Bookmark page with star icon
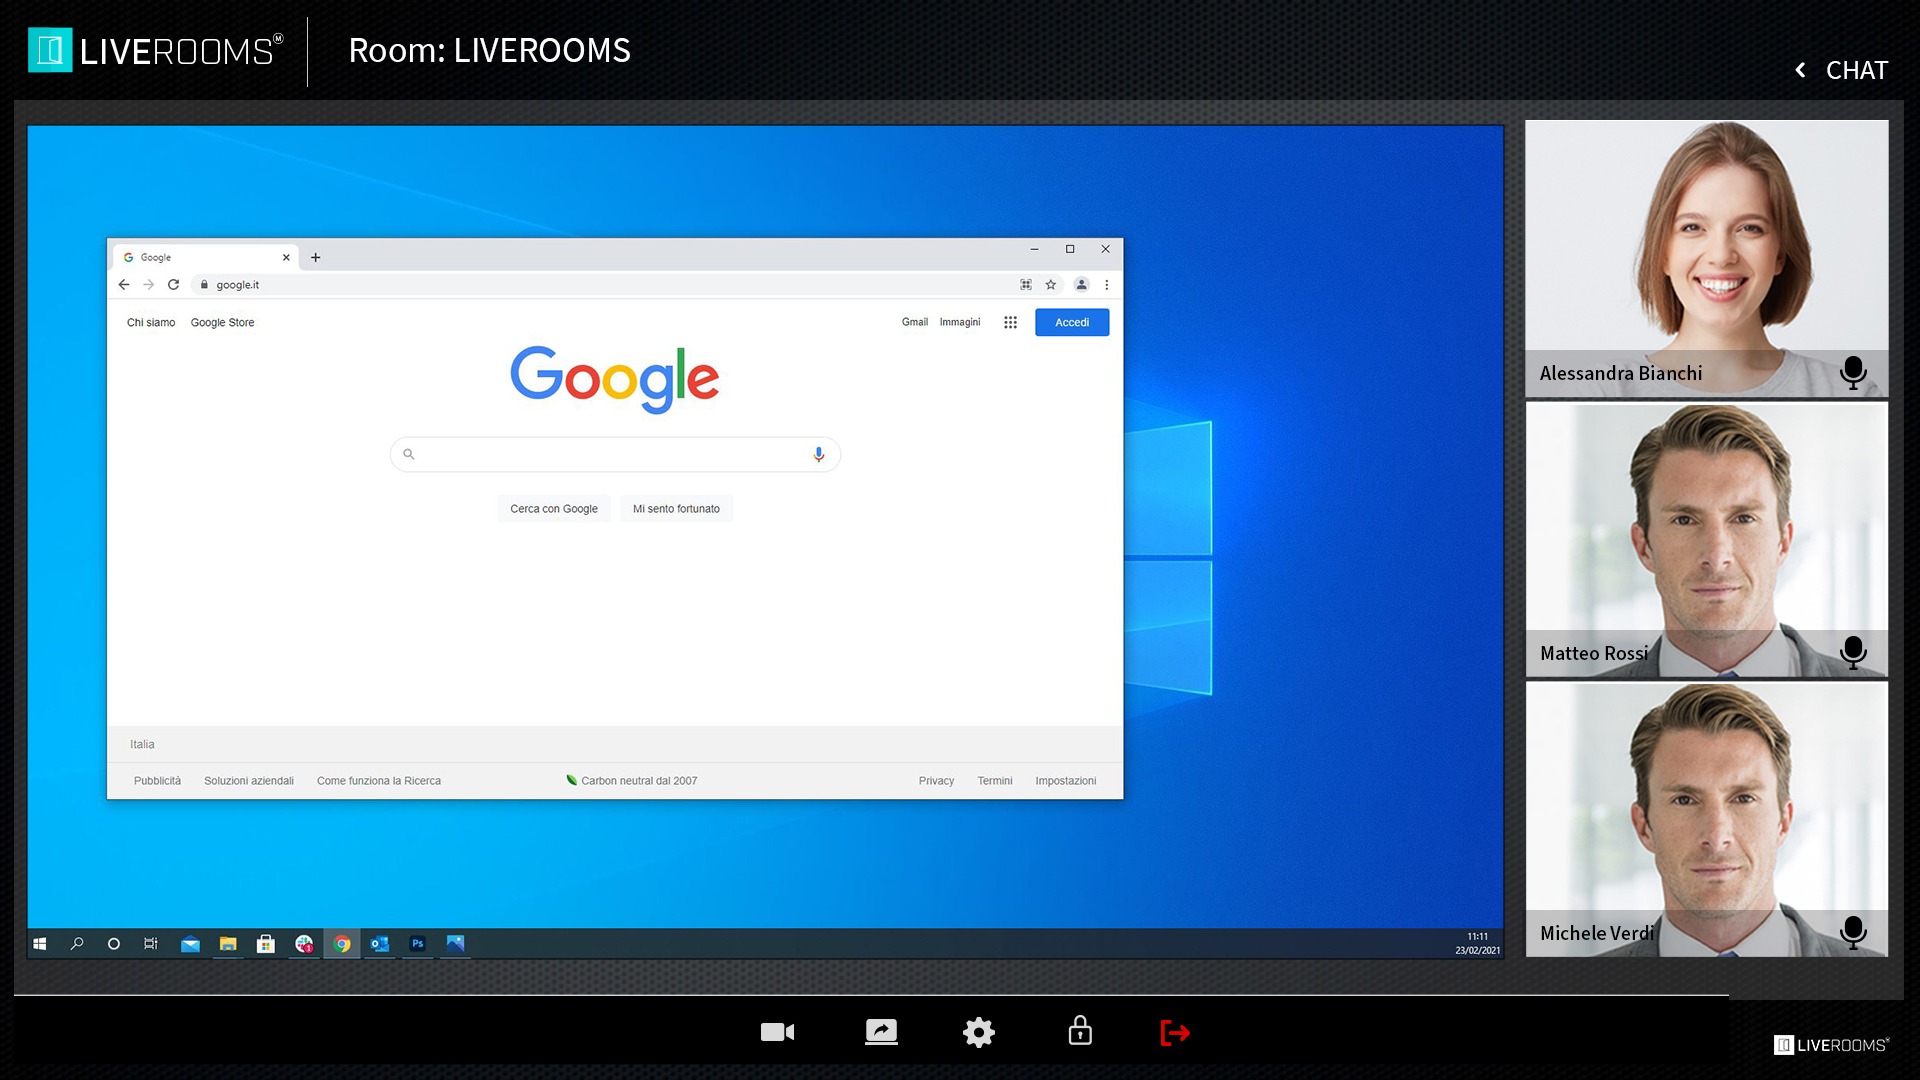This screenshot has height=1080, width=1920. pyautogui.click(x=1051, y=285)
